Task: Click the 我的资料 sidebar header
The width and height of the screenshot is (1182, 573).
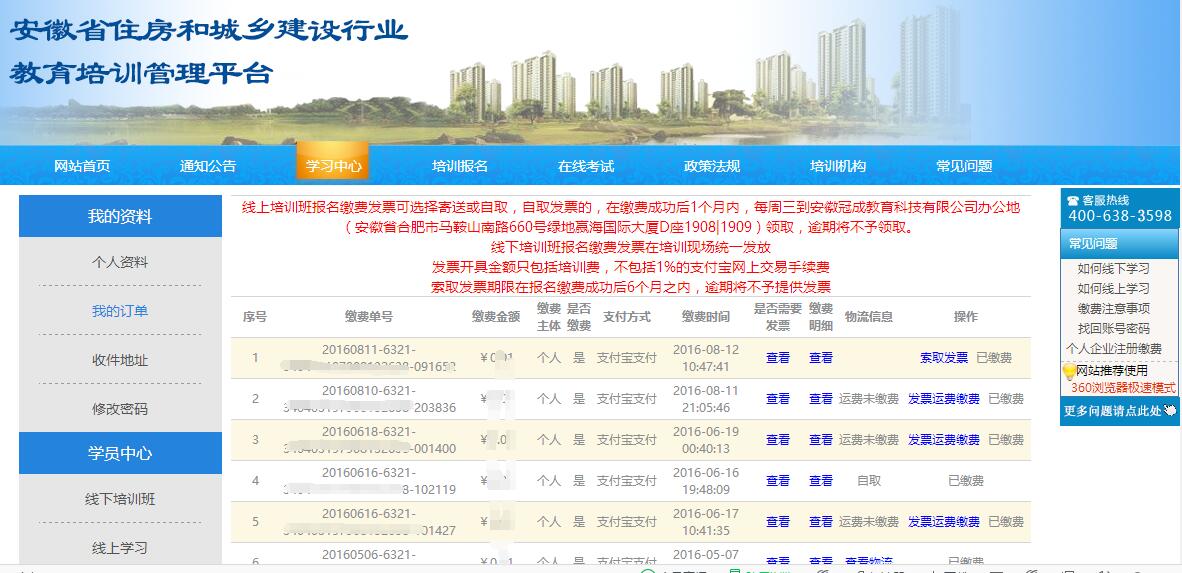Action: pyautogui.click(x=121, y=216)
